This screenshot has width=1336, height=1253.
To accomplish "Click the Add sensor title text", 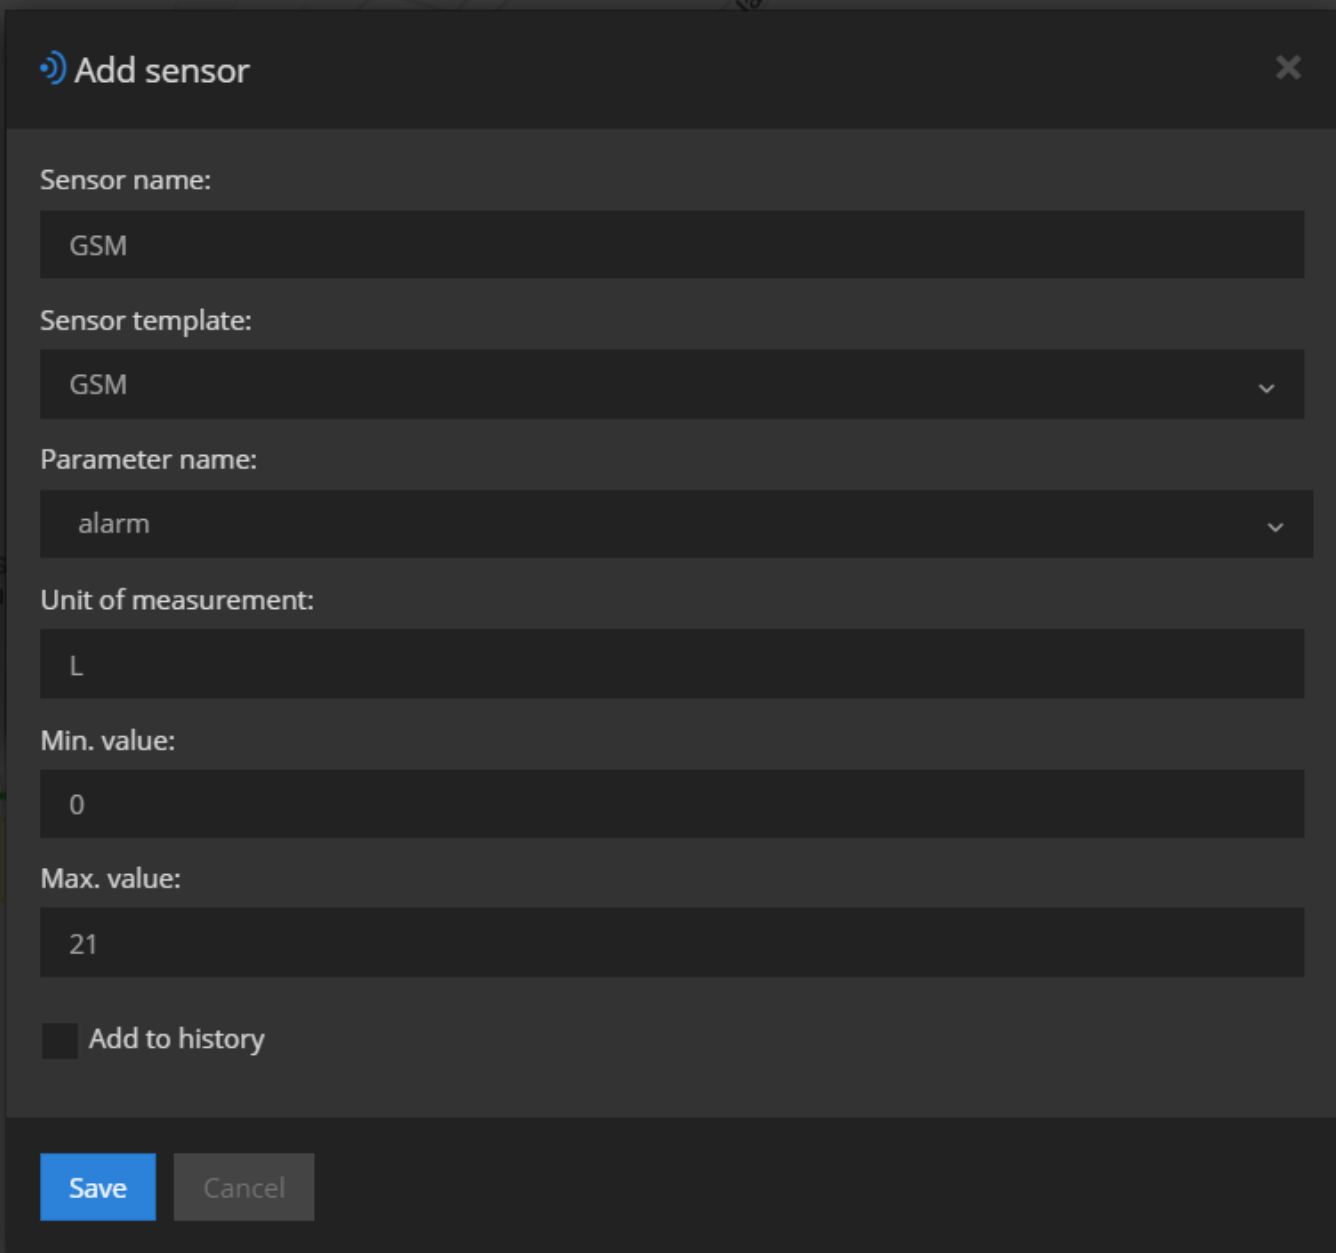I will point(162,70).
